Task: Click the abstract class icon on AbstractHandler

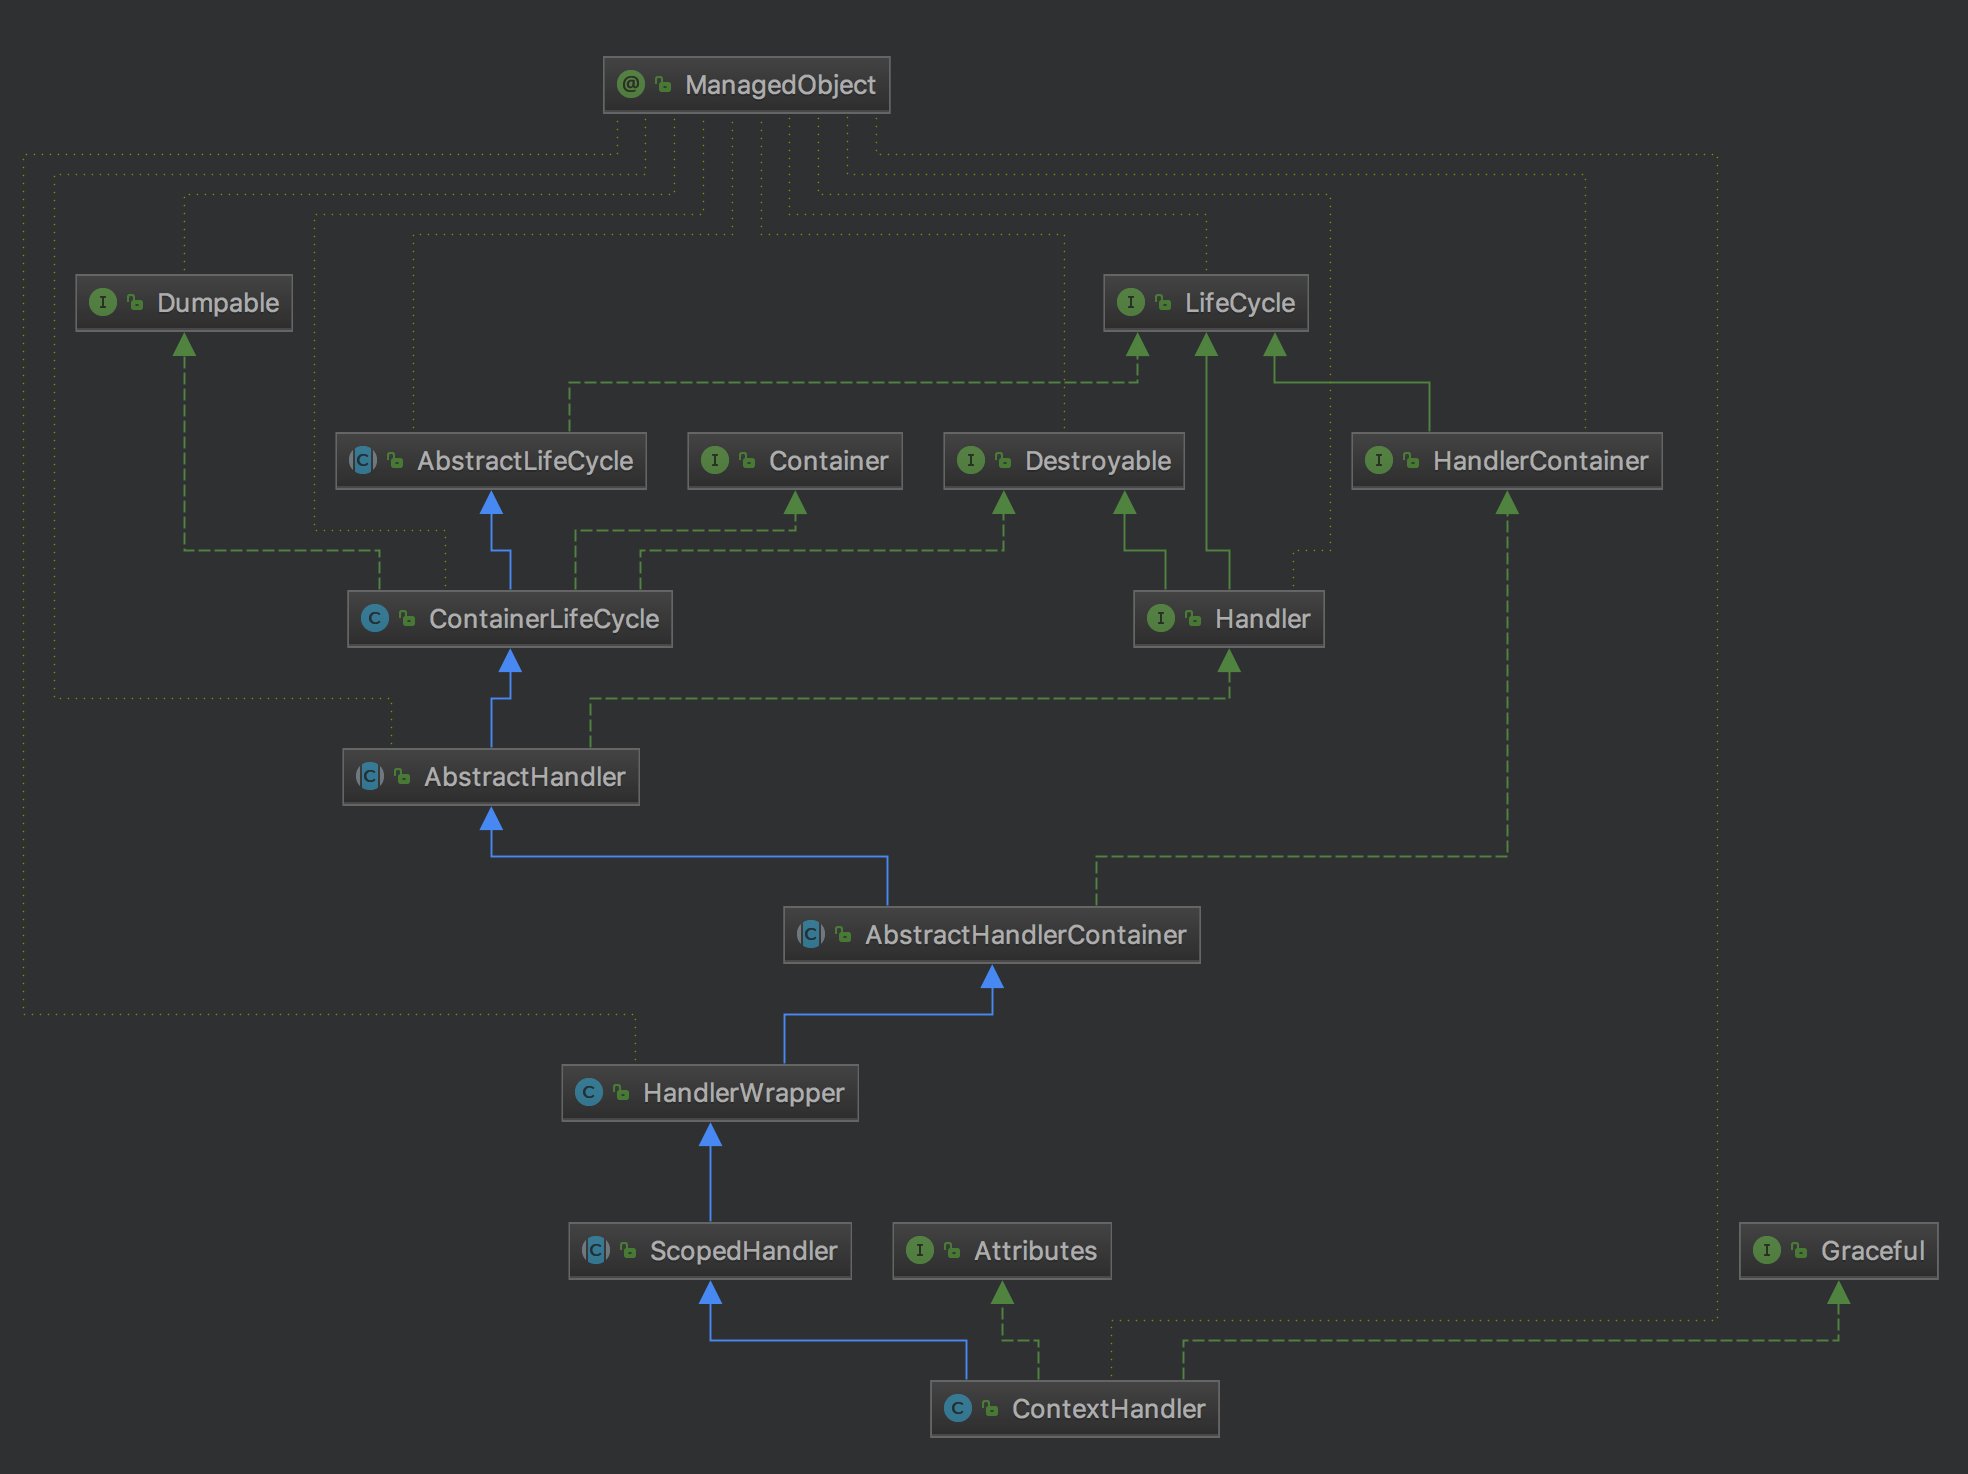Action: [370, 776]
